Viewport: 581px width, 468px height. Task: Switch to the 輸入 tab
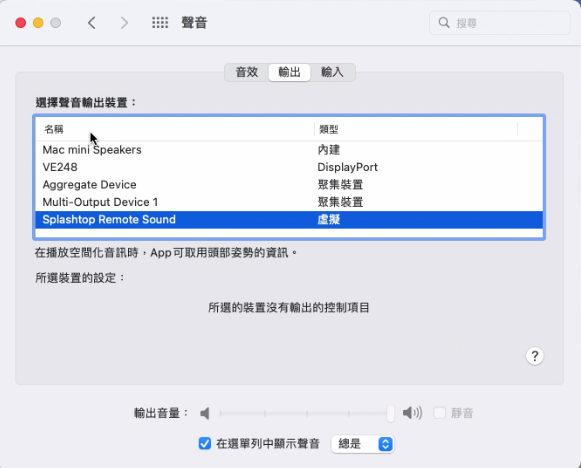pos(332,72)
